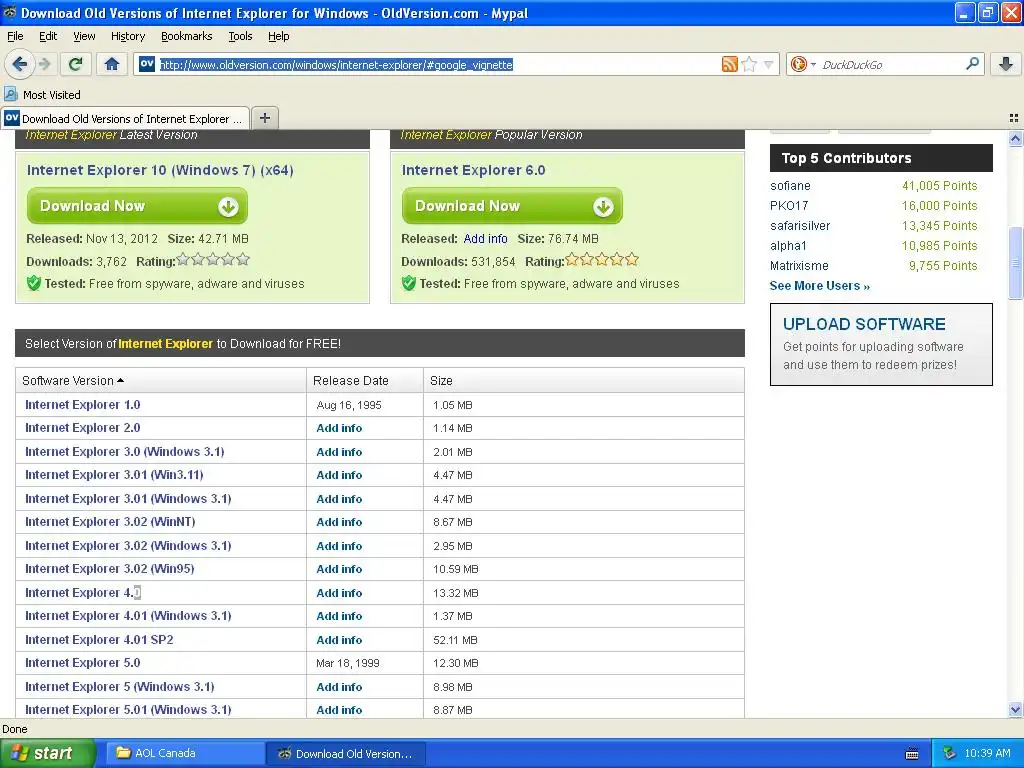Open the Bookmarks menu

click(186, 36)
